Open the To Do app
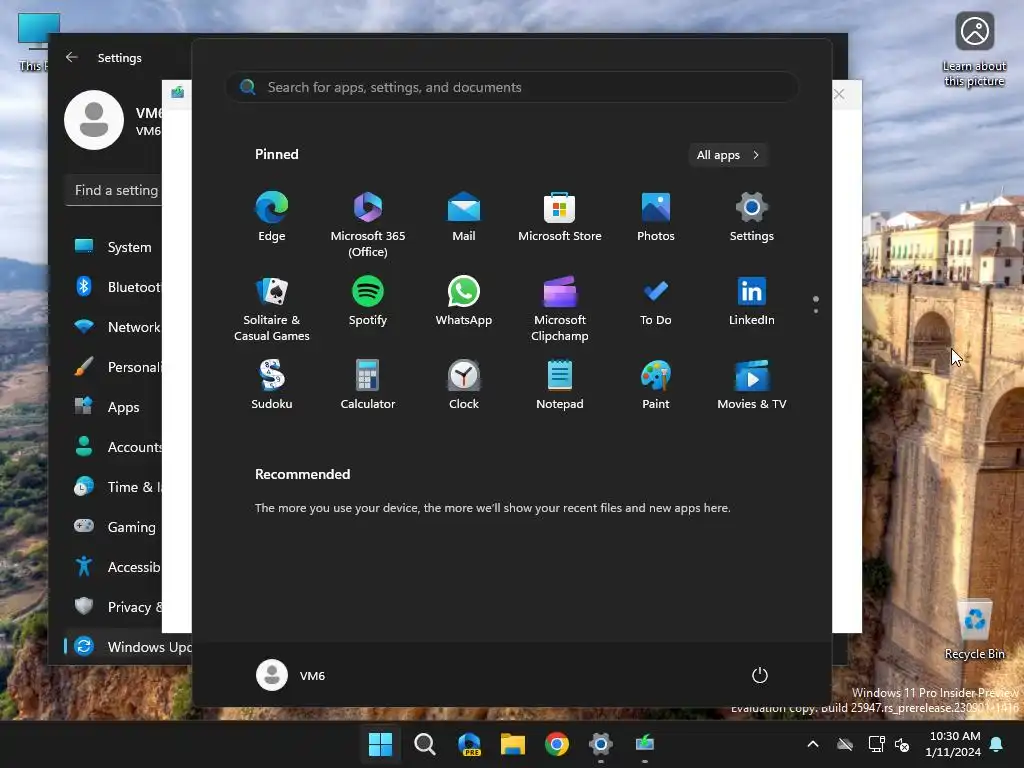1024x768 pixels. tap(656, 301)
